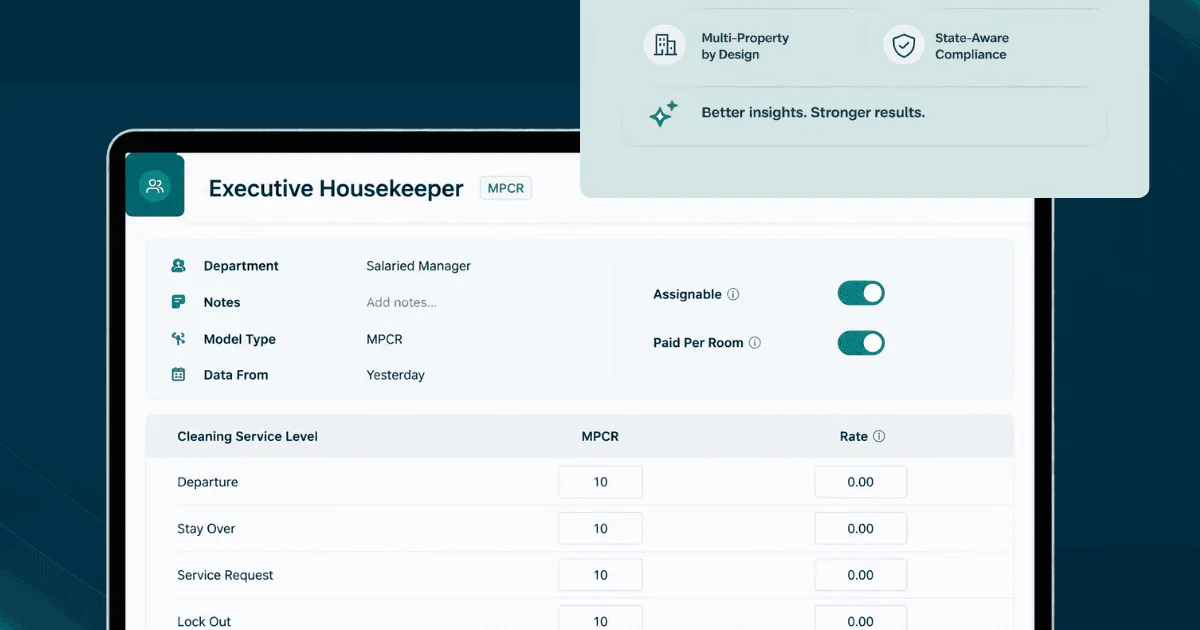Click the MPCR badge next to the title
Viewport: 1200px width, 630px height.
click(x=506, y=188)
